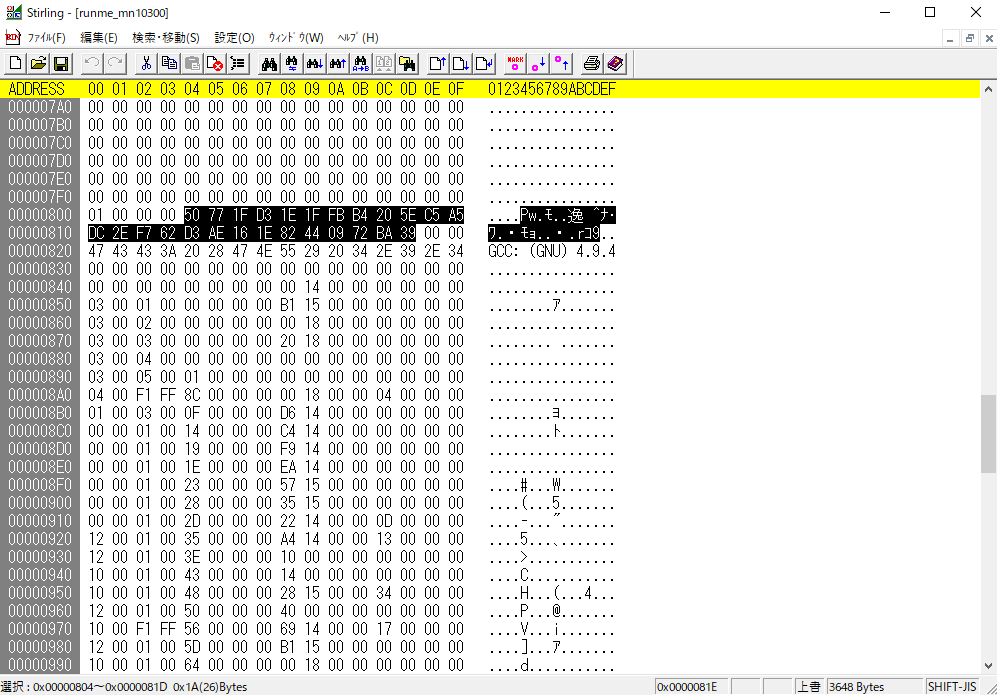This screenshot has height=695, width=997.
Task: Jump to file end with page down-arrow icon
Action: (460, 64)
